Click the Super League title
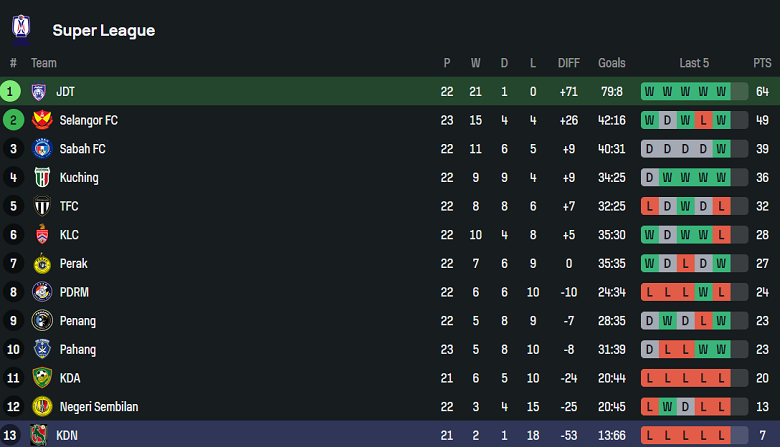Viewport: 780px width, 447px height. click(x=104, y=30)
